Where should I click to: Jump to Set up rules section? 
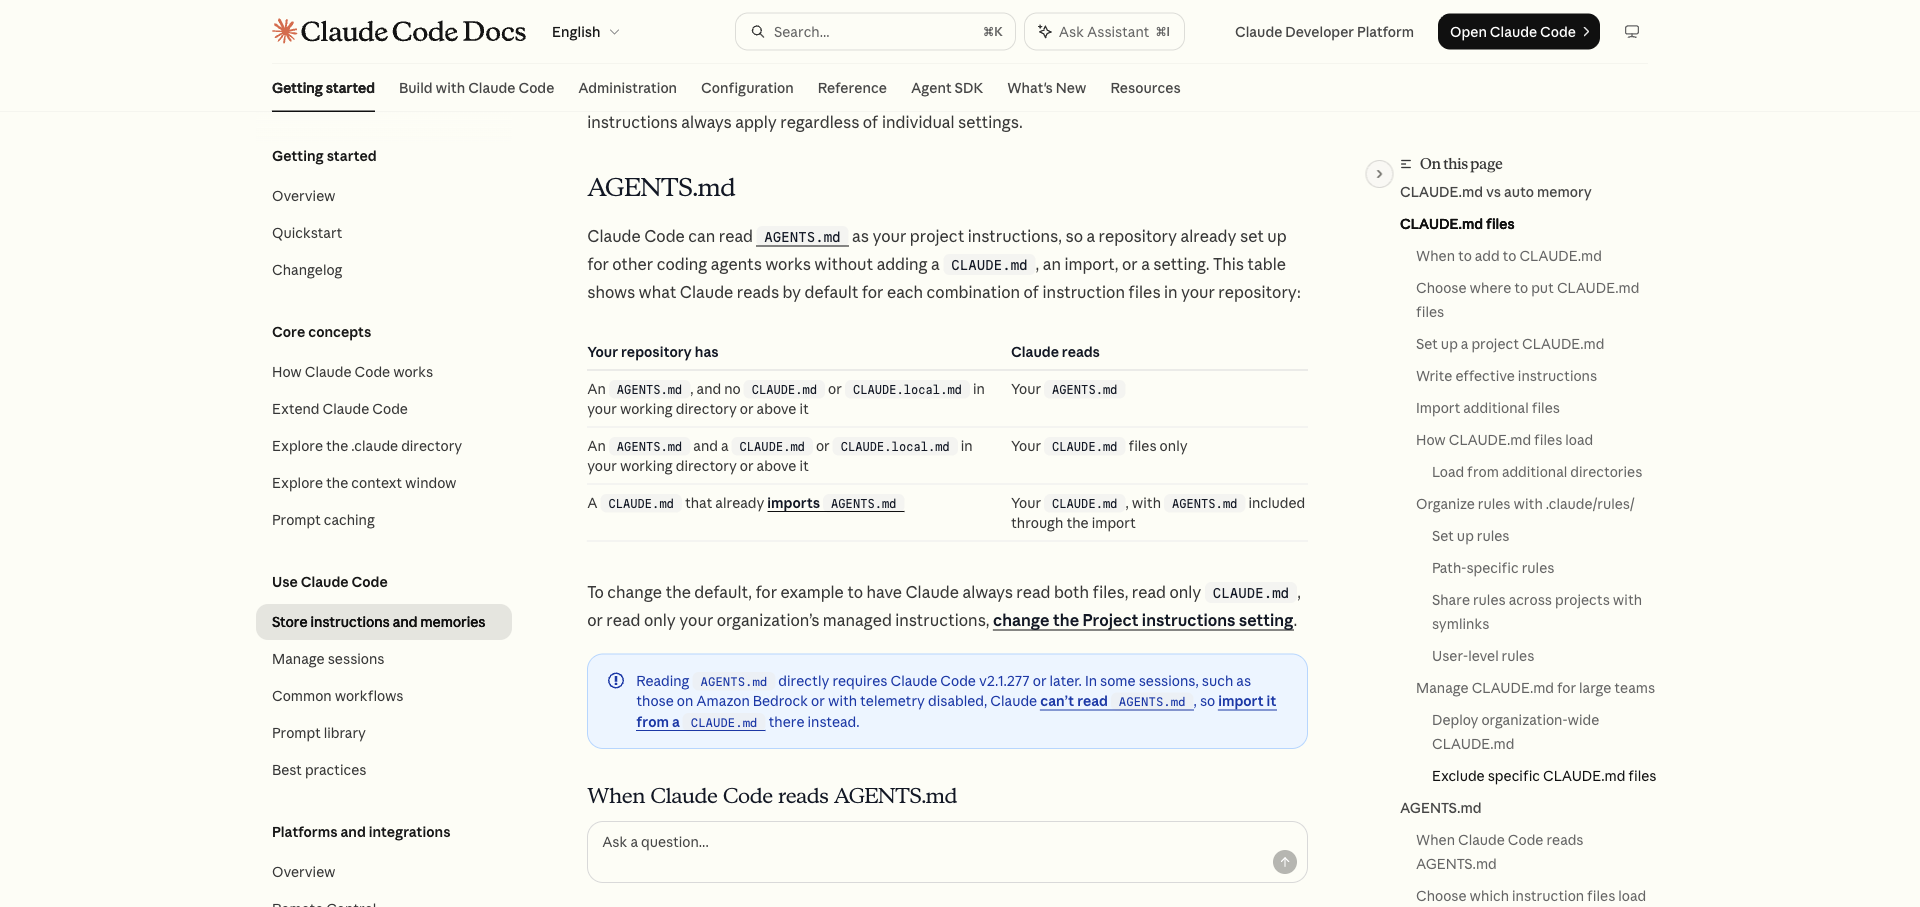click(x=1470, y=536)
